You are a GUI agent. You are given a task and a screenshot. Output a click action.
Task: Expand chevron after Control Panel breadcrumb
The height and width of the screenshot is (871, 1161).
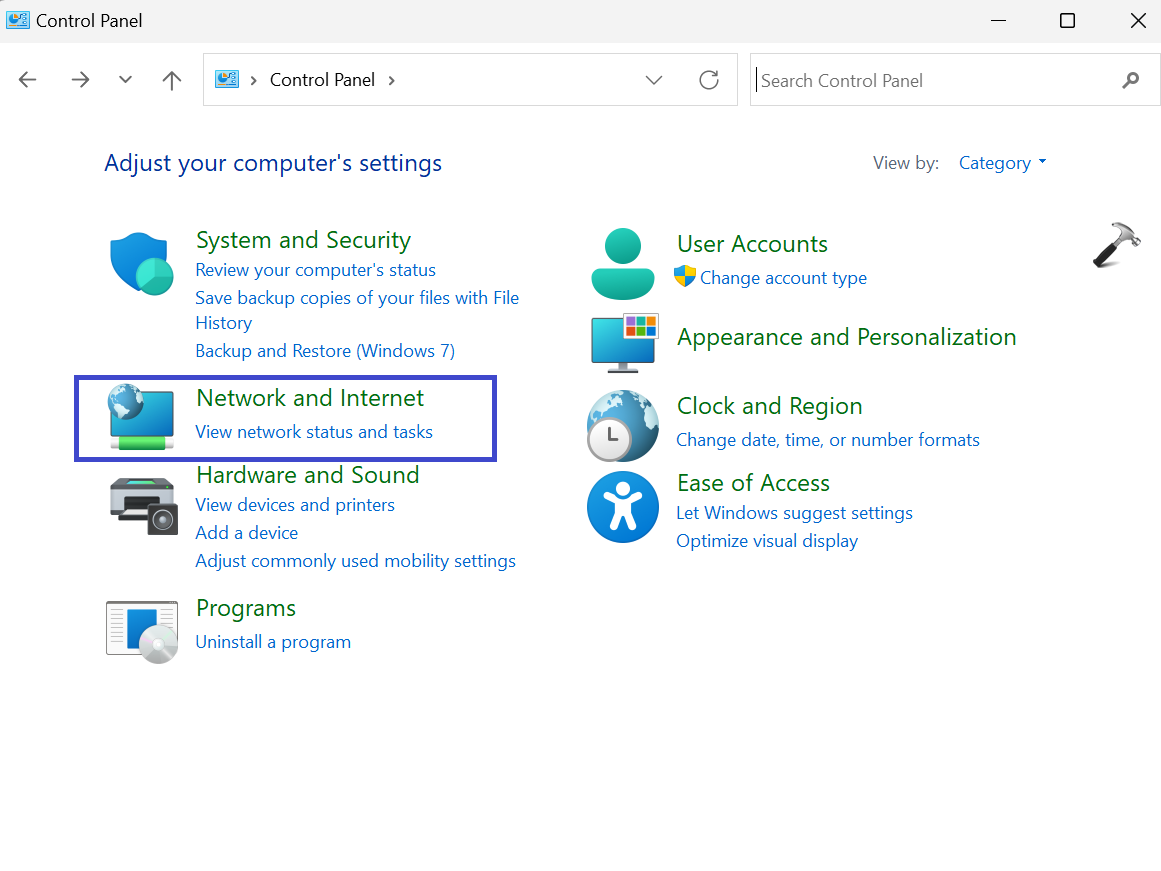[x=391, y=80]
